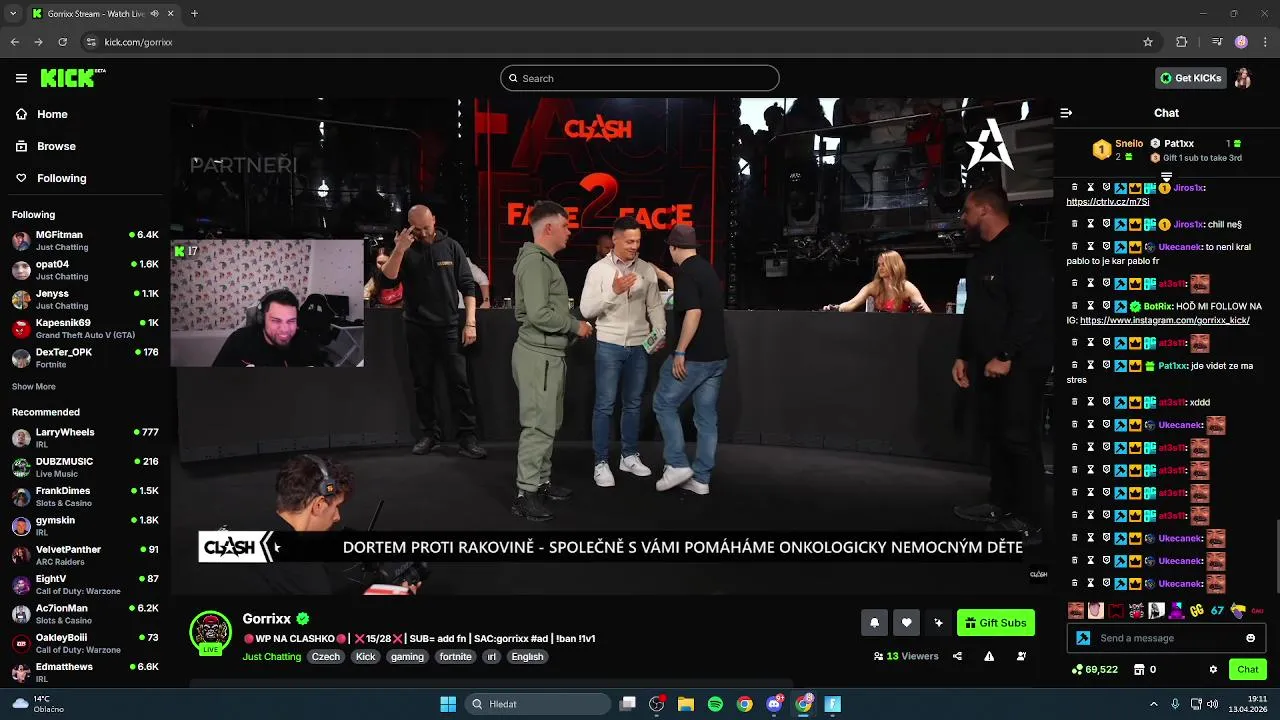The height and width of the screenshot is (720, 1280).
Task: Open Jenyss channel from sidebar
Action: click(85, 299)
